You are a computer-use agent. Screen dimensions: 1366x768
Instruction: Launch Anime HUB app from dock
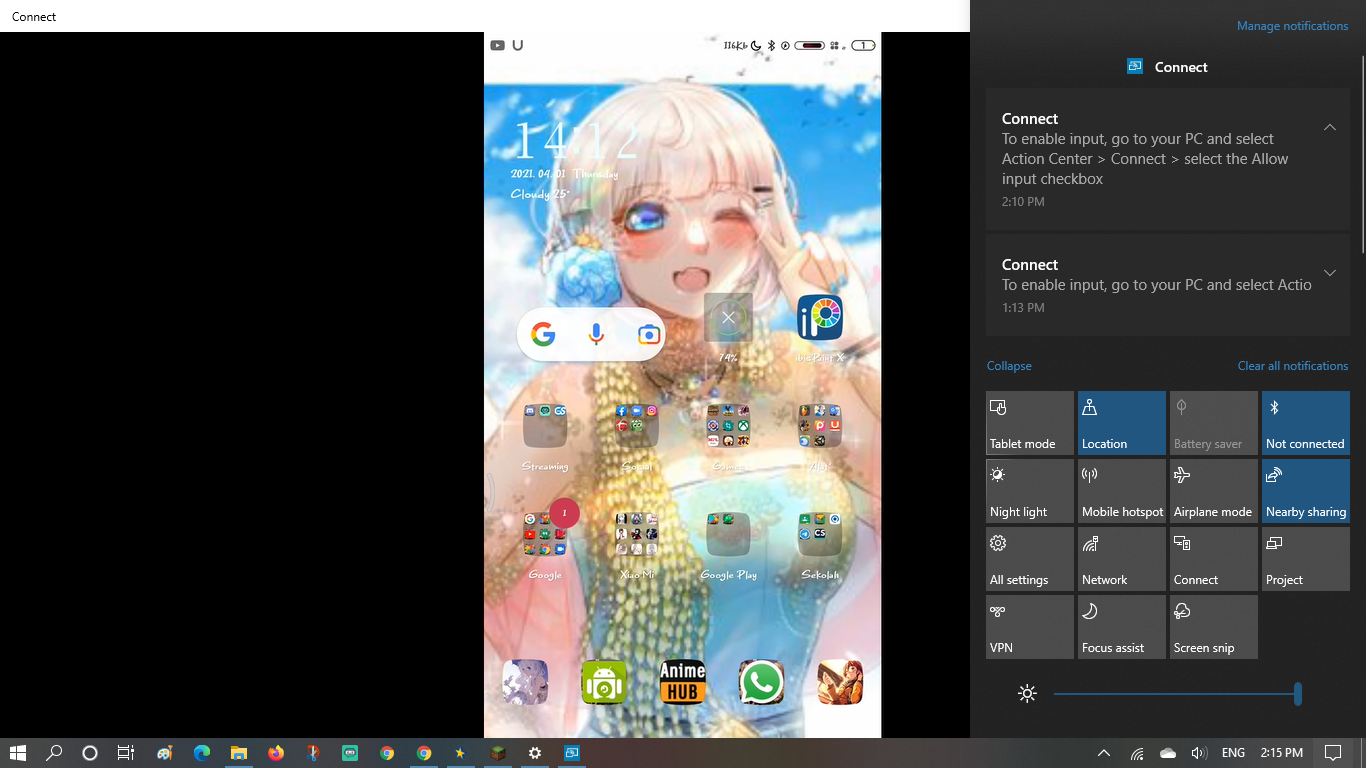(683, 683)
